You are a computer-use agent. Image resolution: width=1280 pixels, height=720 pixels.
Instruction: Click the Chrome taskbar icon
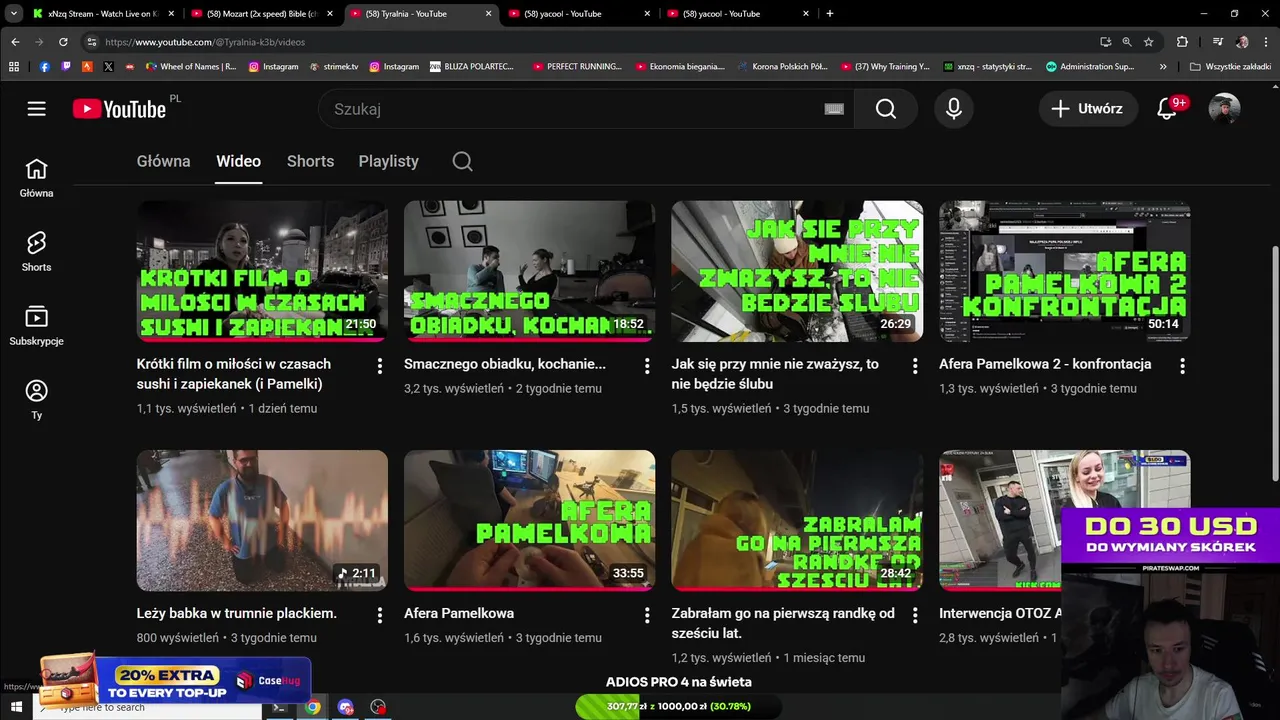pos(313,707)
